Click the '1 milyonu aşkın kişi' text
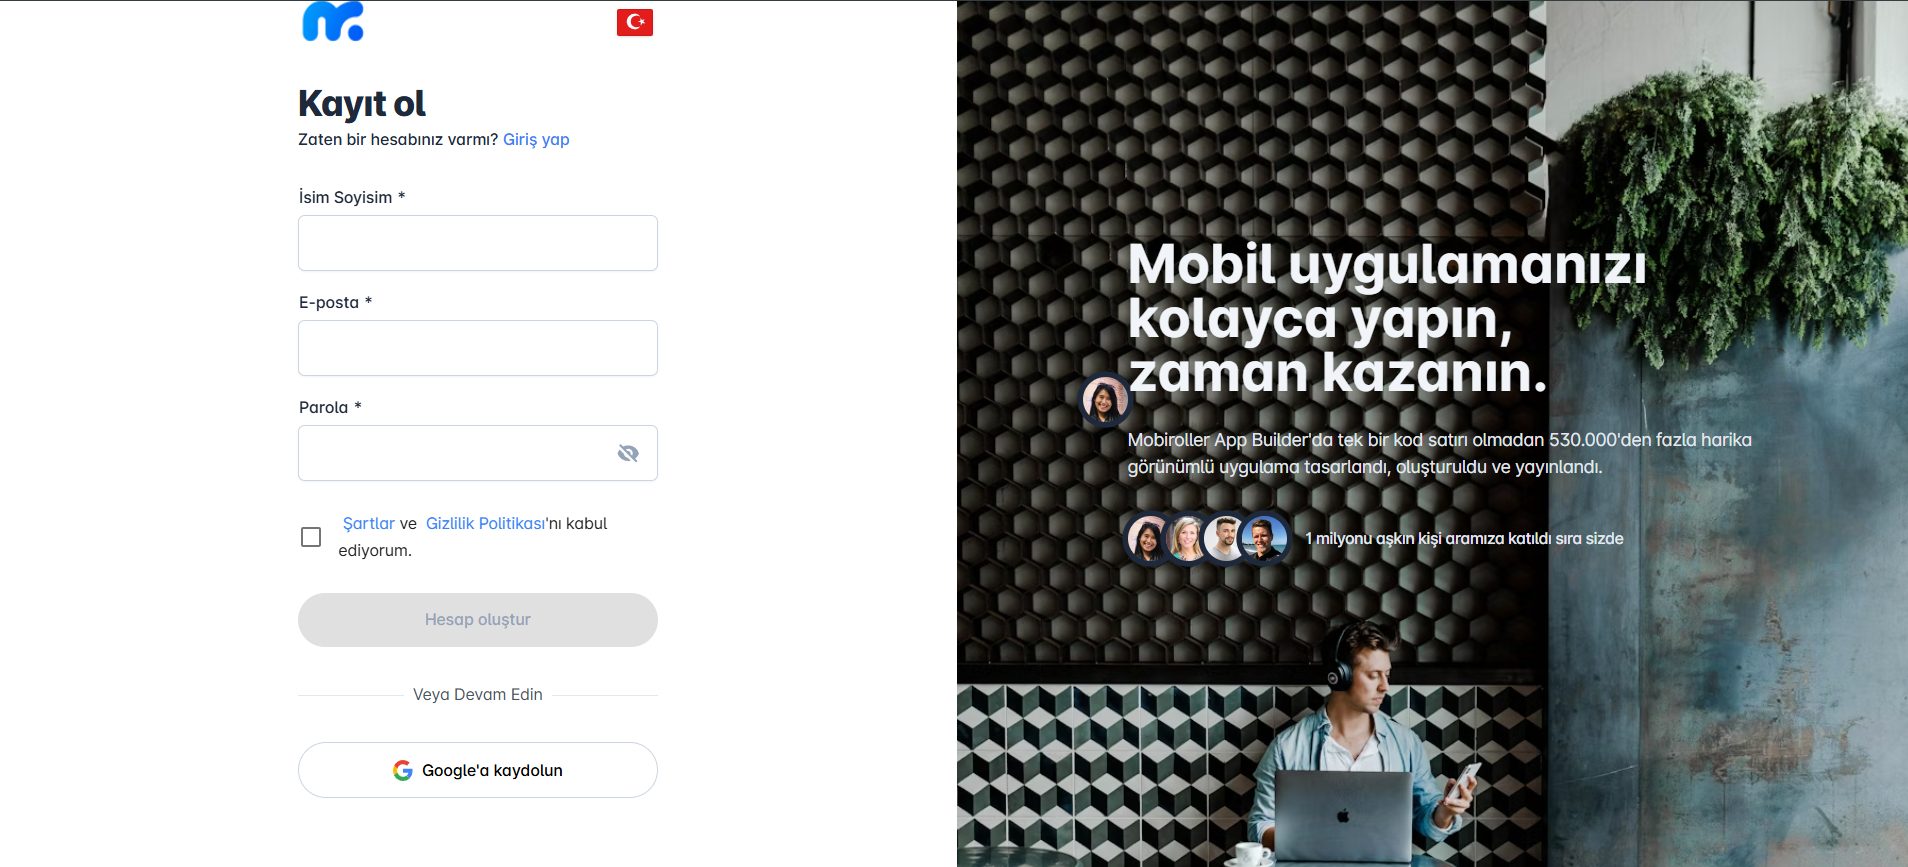 tap(1464, 538)
